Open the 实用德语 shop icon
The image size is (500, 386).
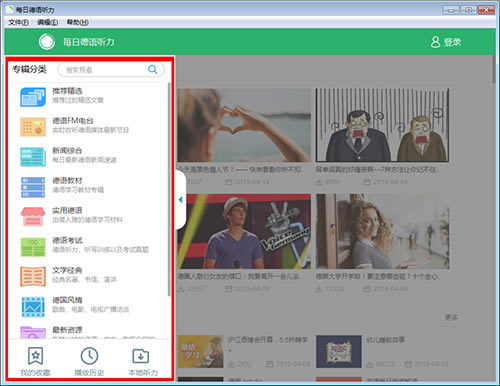[33, 217]
